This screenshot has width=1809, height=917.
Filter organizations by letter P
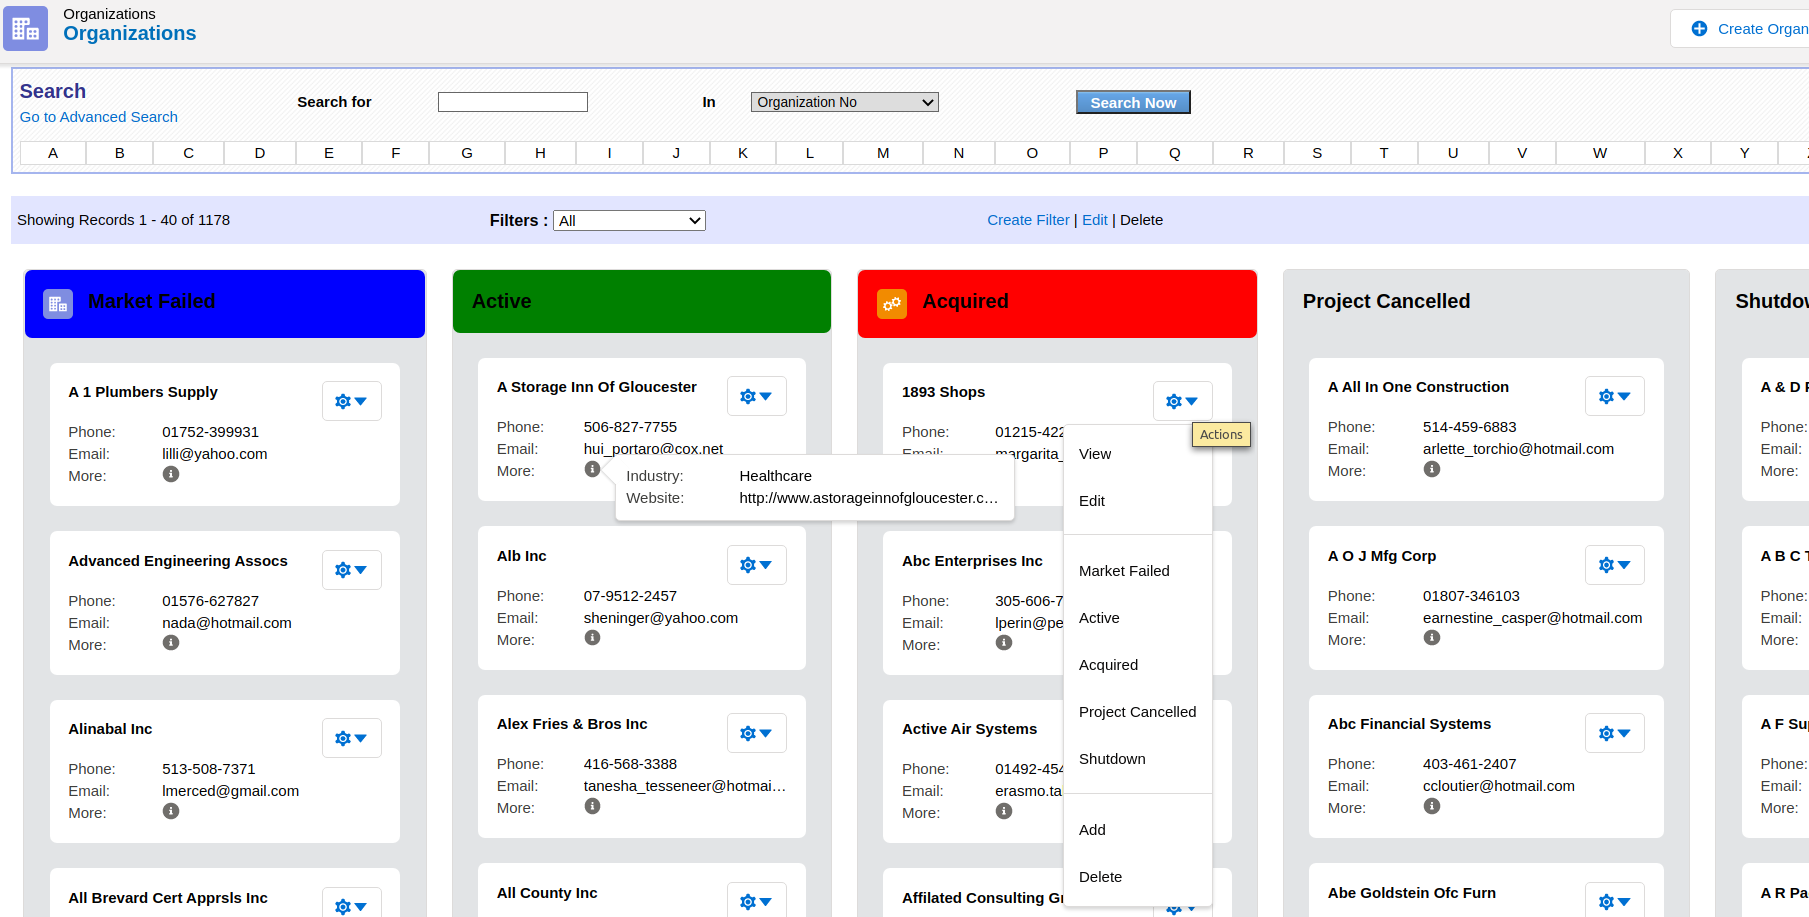(x=1103, y=153)
